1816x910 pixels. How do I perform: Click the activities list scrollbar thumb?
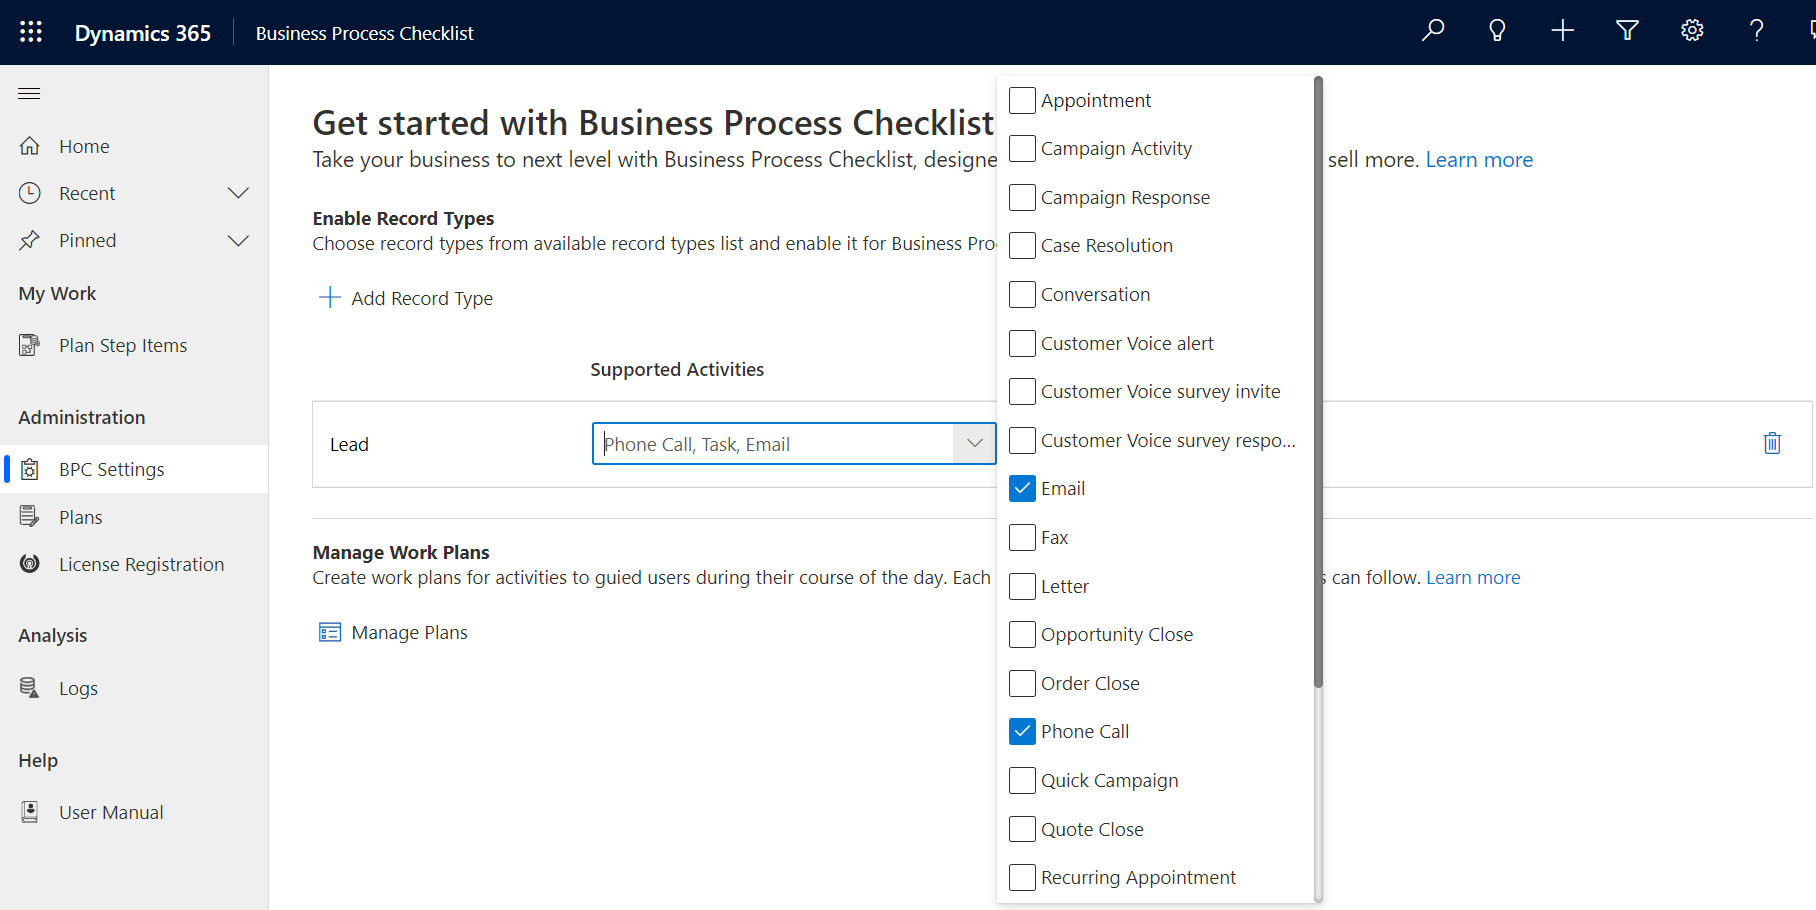pos(1318,382)
